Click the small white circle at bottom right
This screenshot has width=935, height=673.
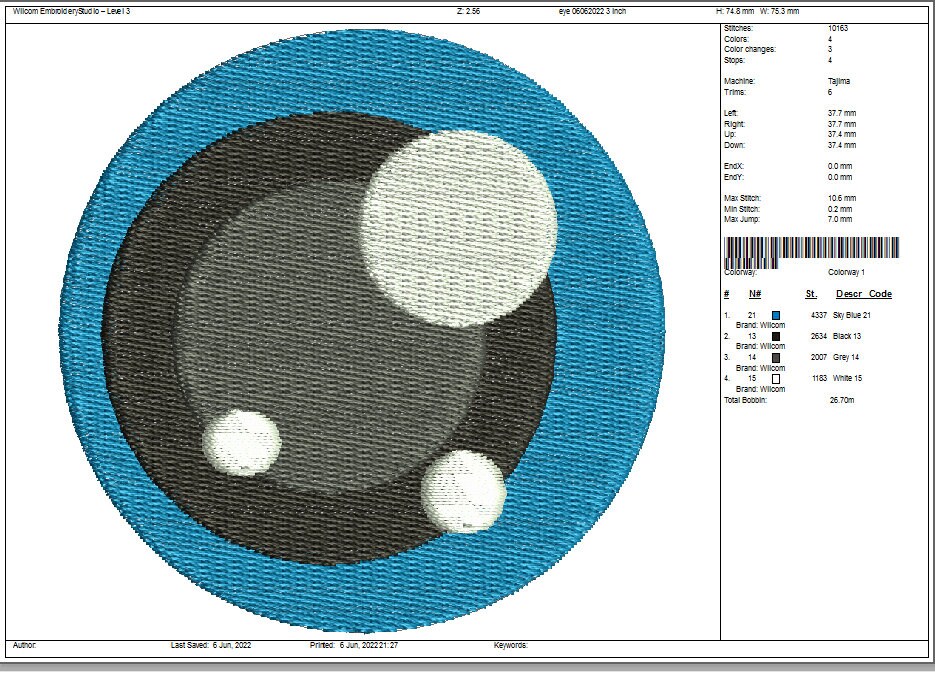pos(464,491)
